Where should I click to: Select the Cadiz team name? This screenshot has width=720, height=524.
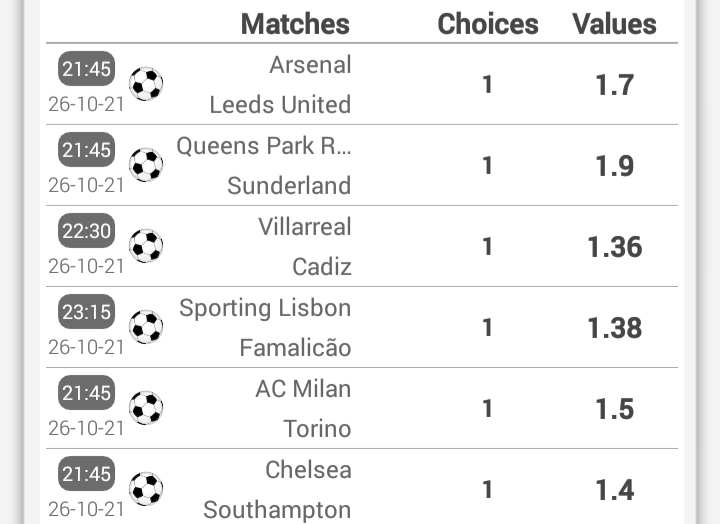[x=322, y=267]
